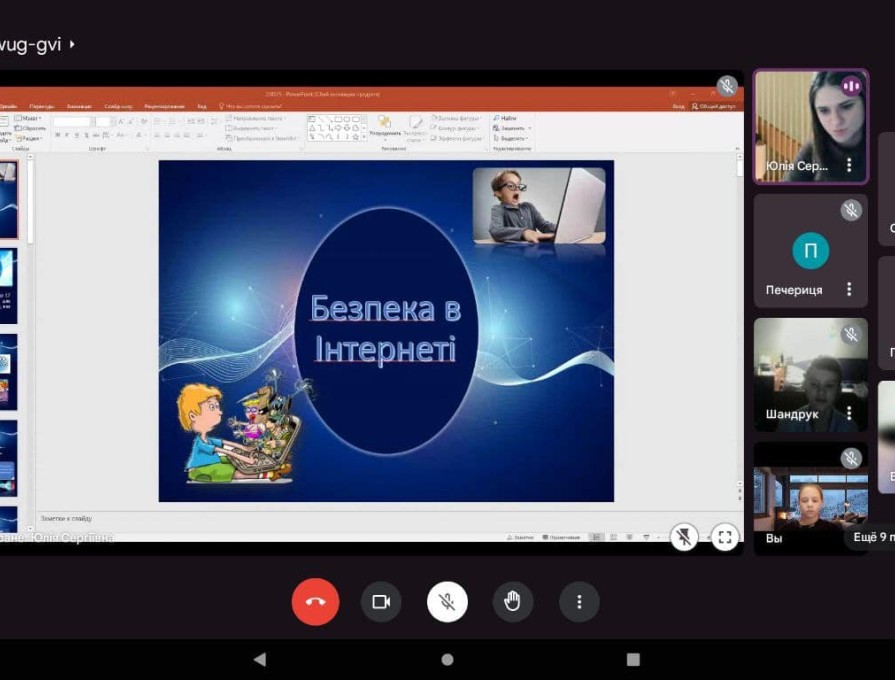Image resolution: width=895 pixels, height=680 pixels.
Task: End the call with the red hang-up button
Action: [315, 601]
